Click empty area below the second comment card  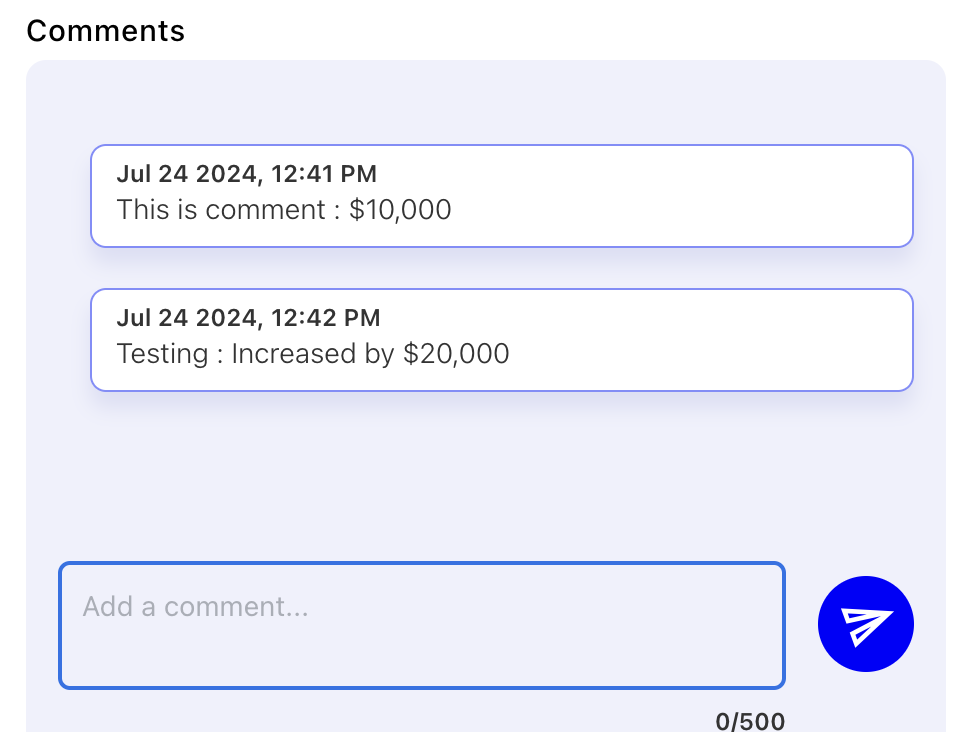click(x=500, y=470)
